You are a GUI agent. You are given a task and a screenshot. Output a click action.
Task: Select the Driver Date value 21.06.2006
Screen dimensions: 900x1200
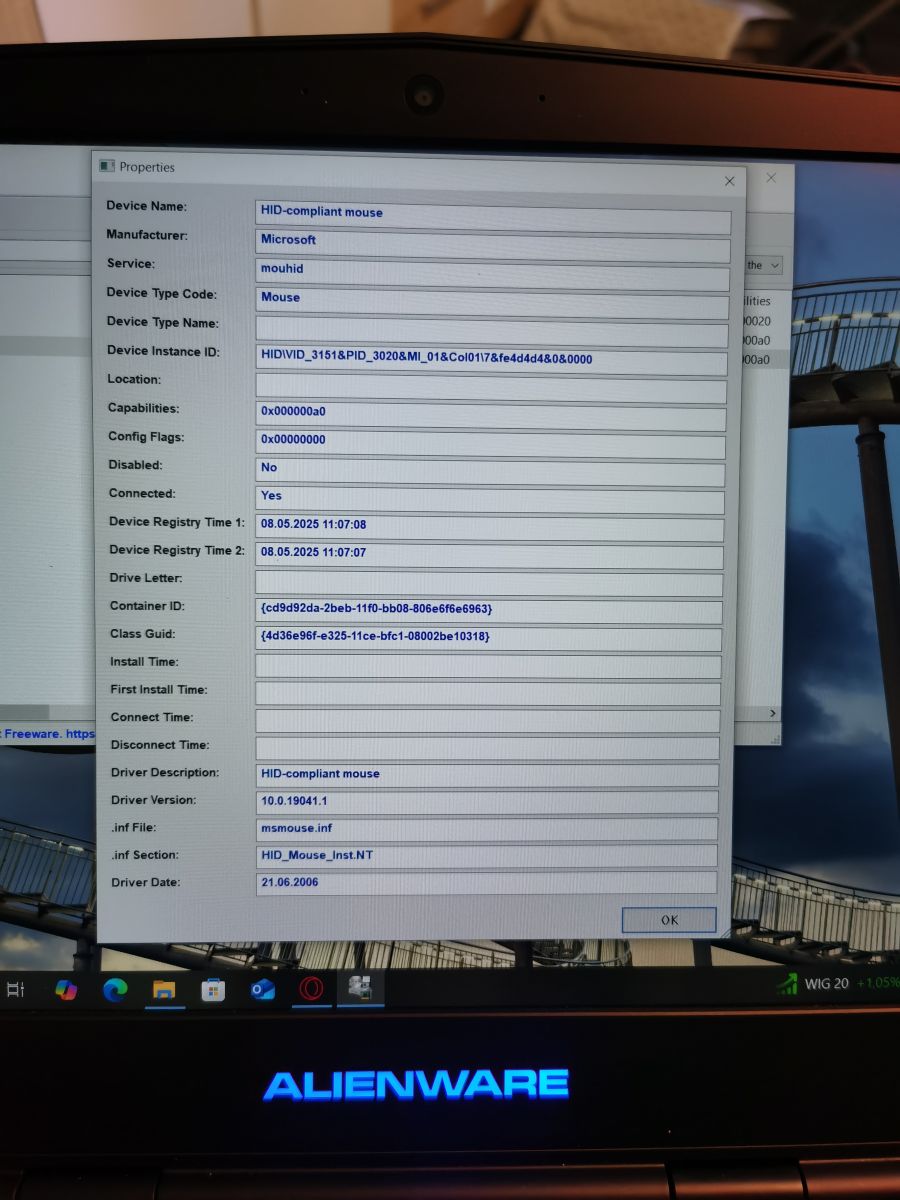pos(486,883)
